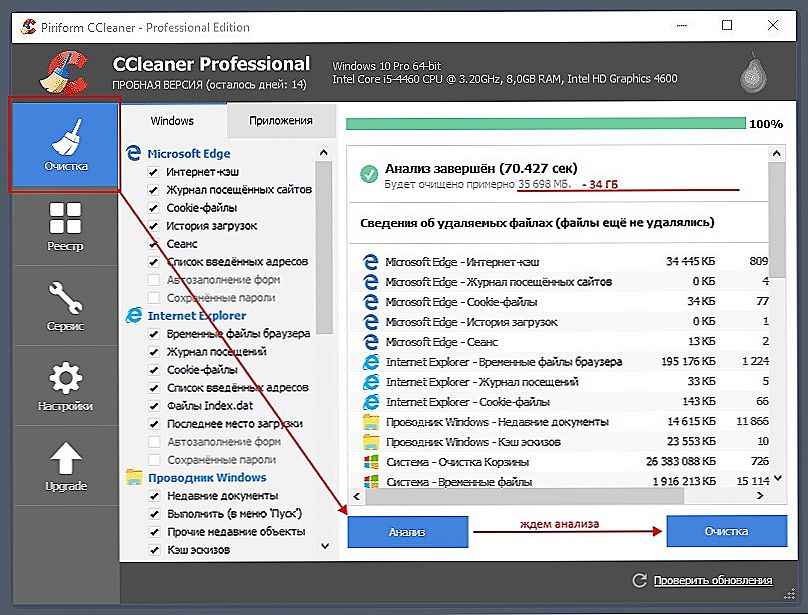
Task: Click horizontal scroll right arrow in results
Action: [760, 496]
